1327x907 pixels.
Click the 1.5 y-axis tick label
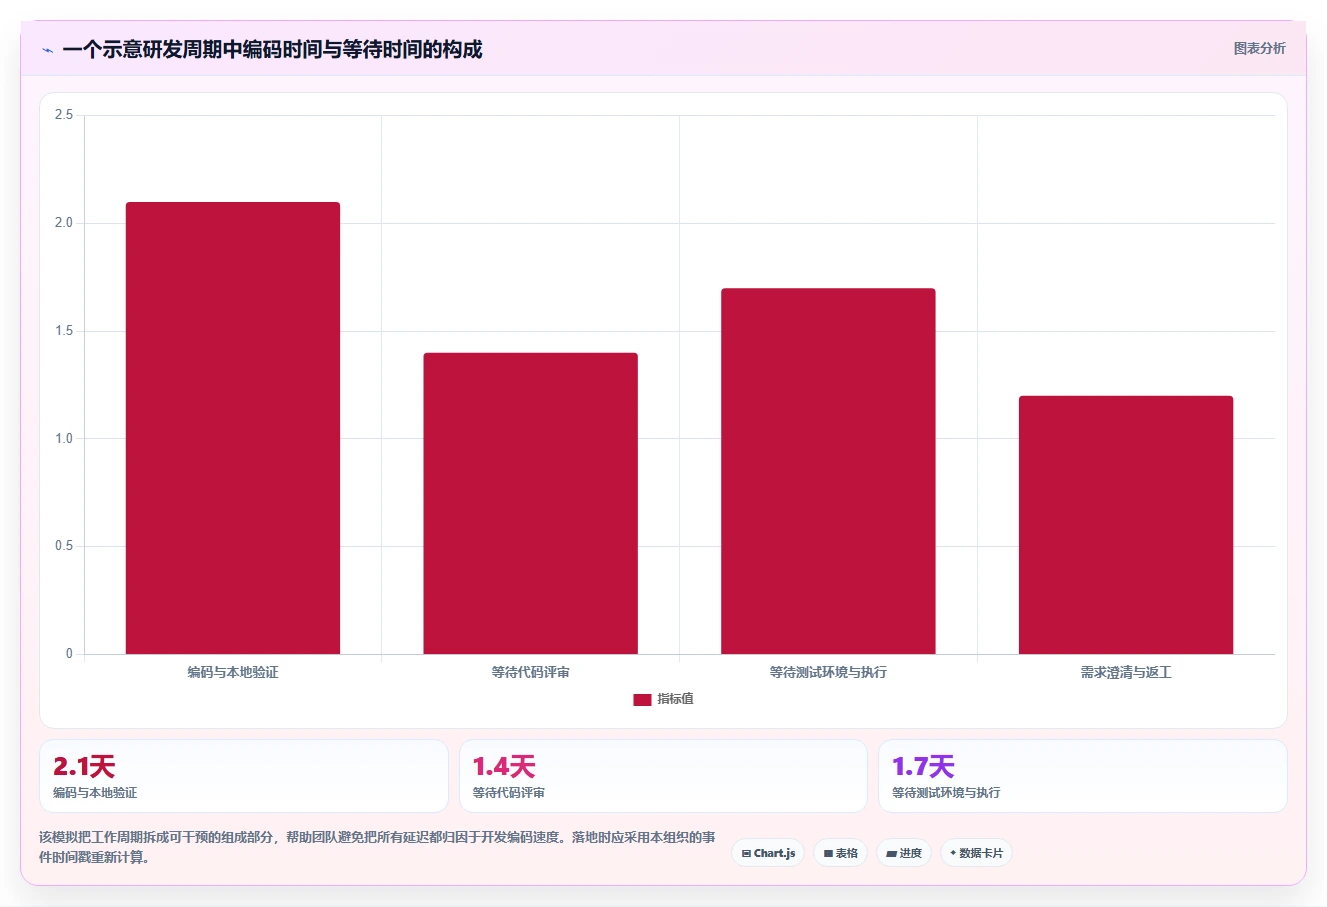point(64,331)
